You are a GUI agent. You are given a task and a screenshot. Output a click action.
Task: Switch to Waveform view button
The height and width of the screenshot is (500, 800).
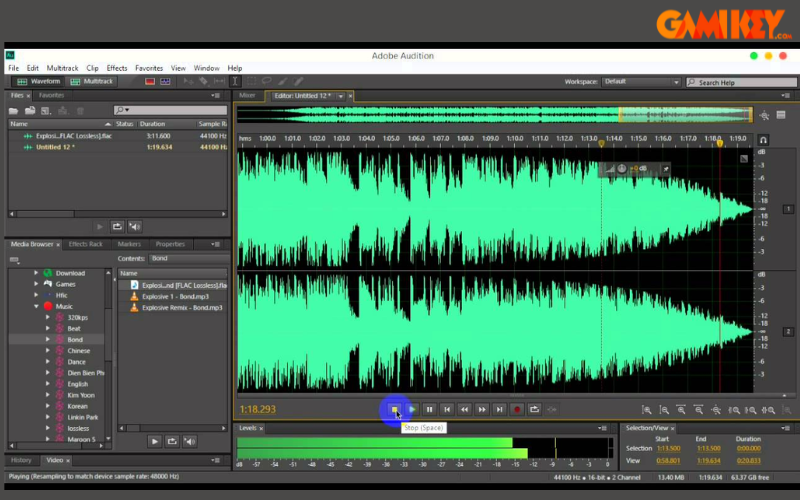[39, 81]
